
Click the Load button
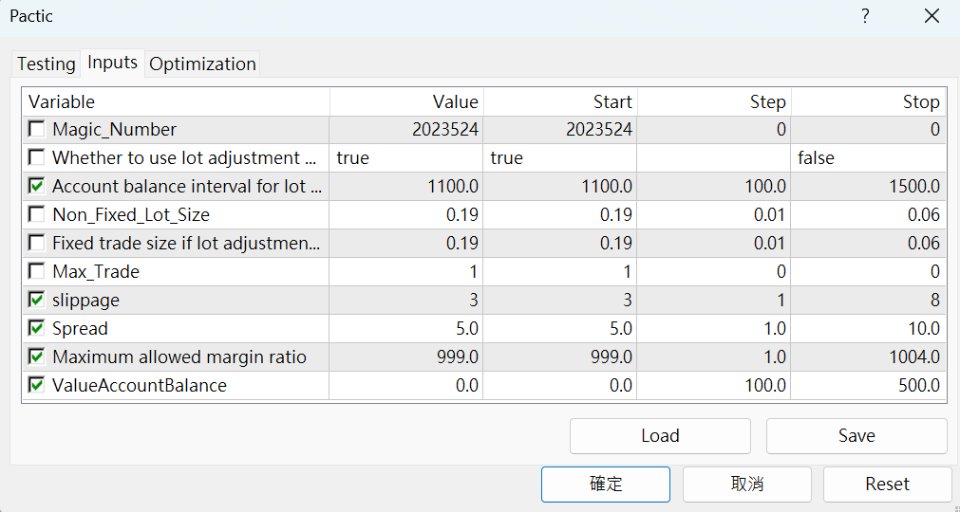click(660, 435)
